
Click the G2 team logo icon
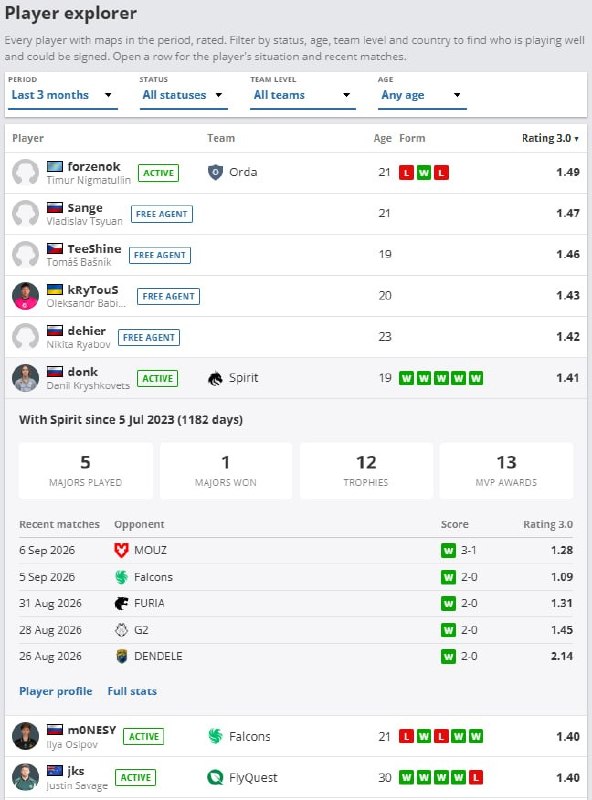[x=121, y=630]
